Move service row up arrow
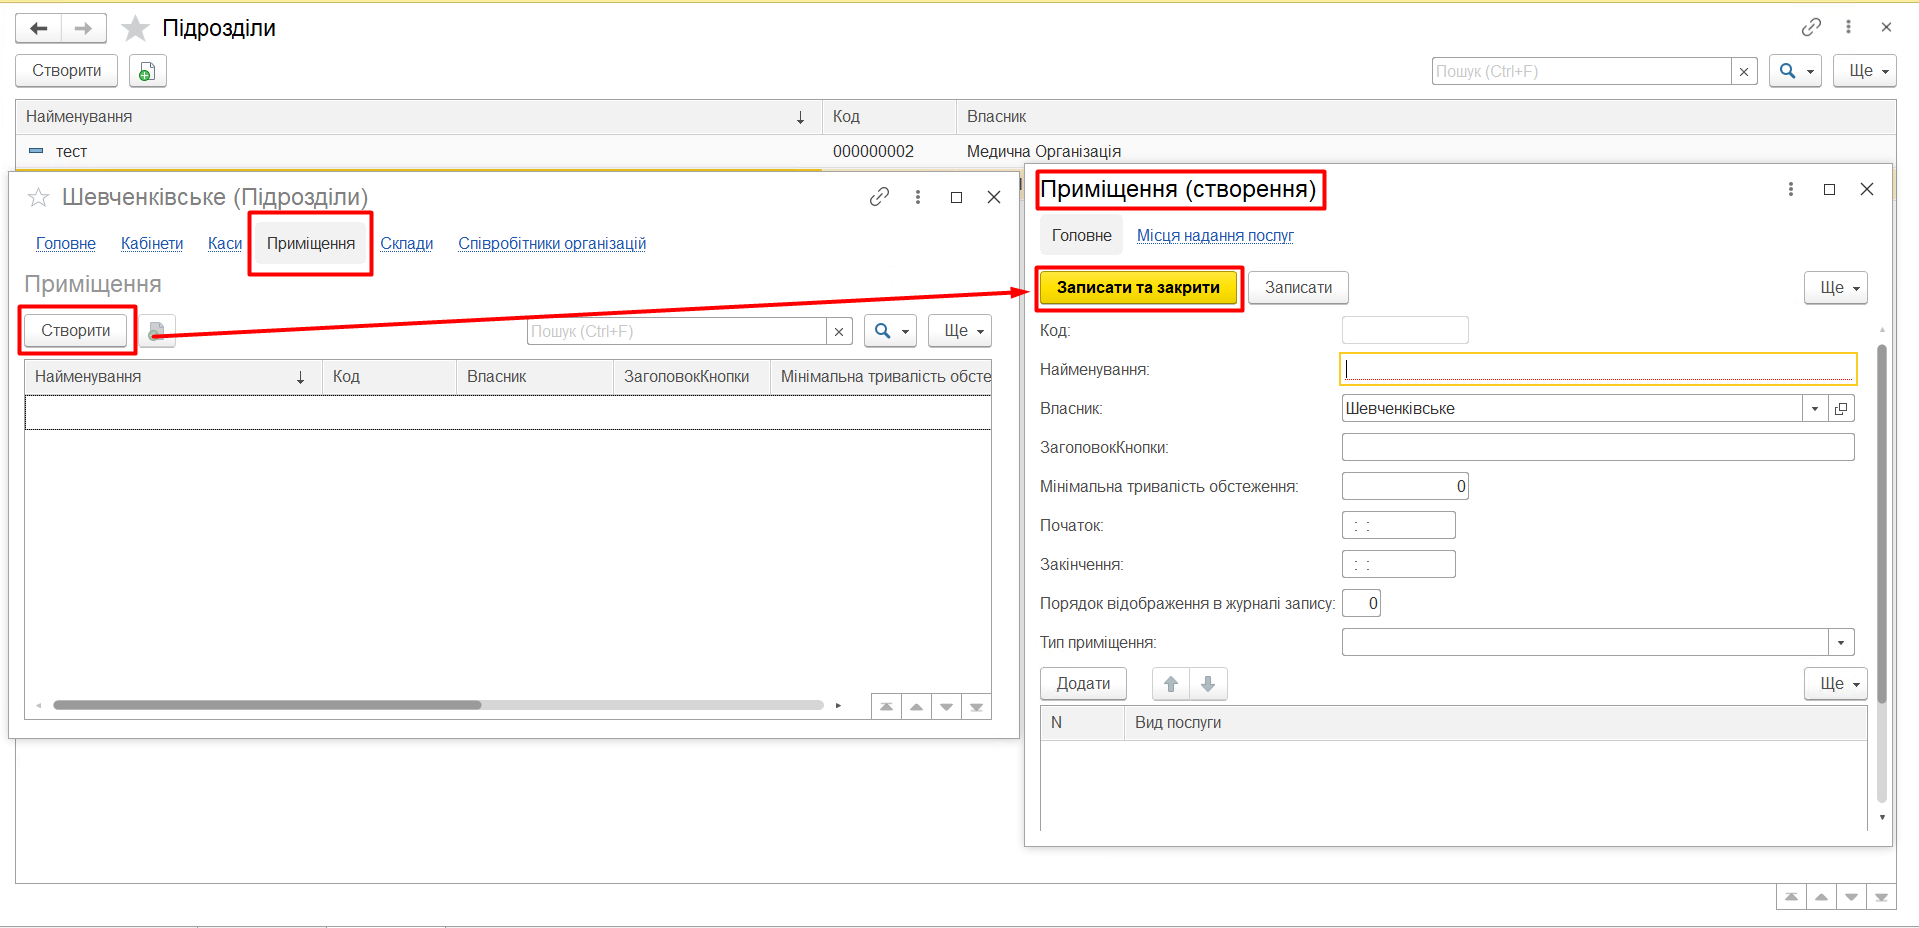The image size is (1919, 928). tap(1171, 684)
